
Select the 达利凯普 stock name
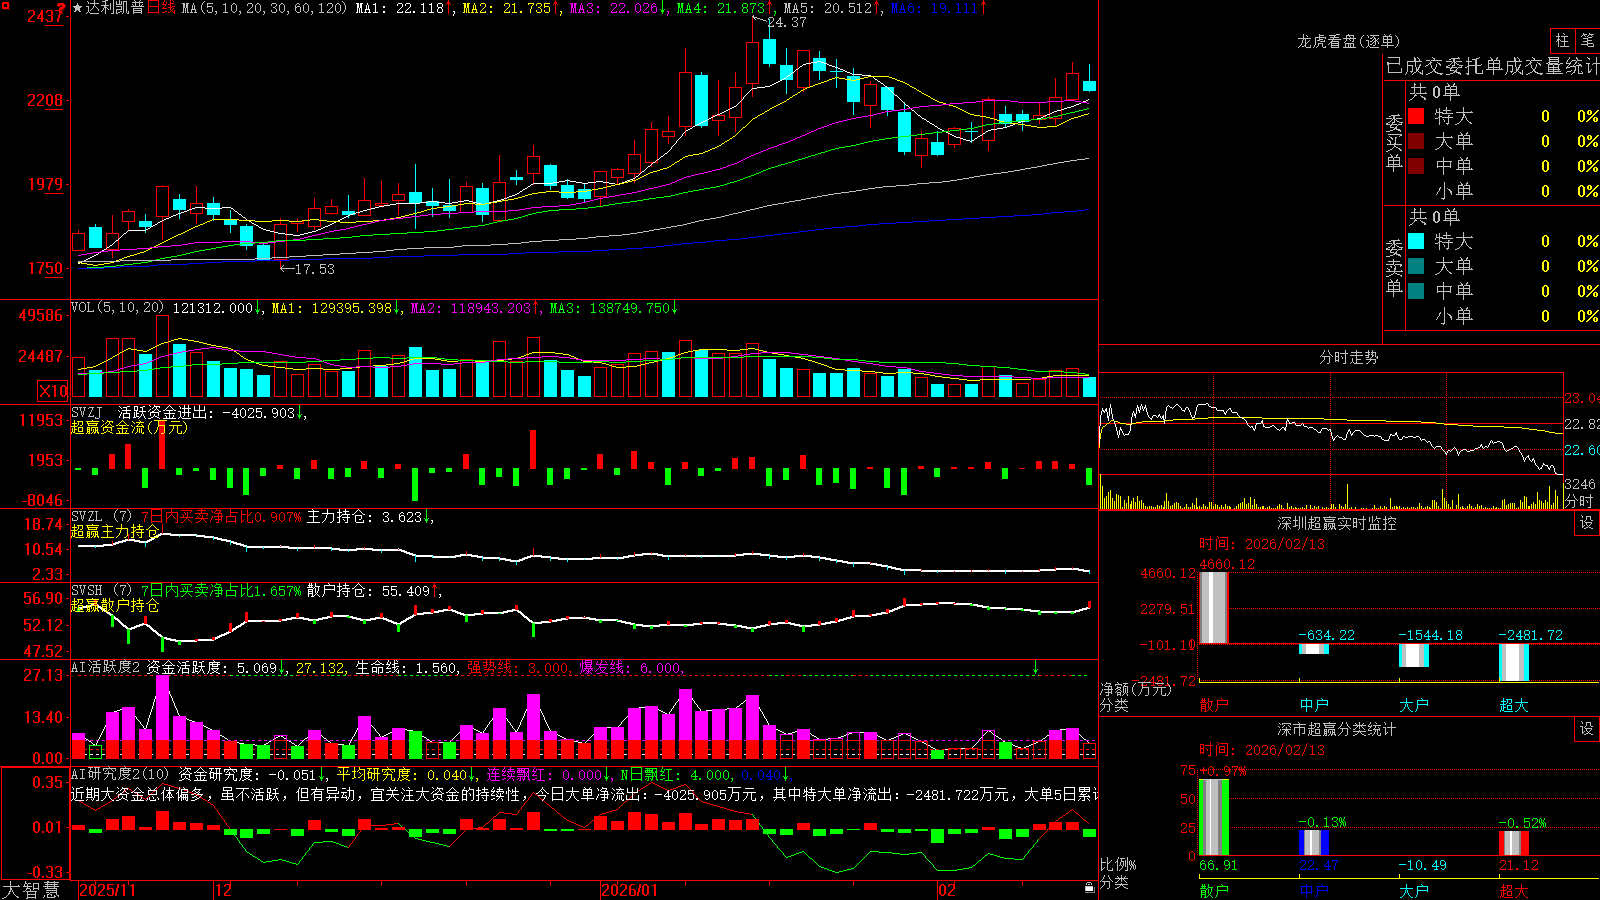pyautogui.click(x=115, y=8)
